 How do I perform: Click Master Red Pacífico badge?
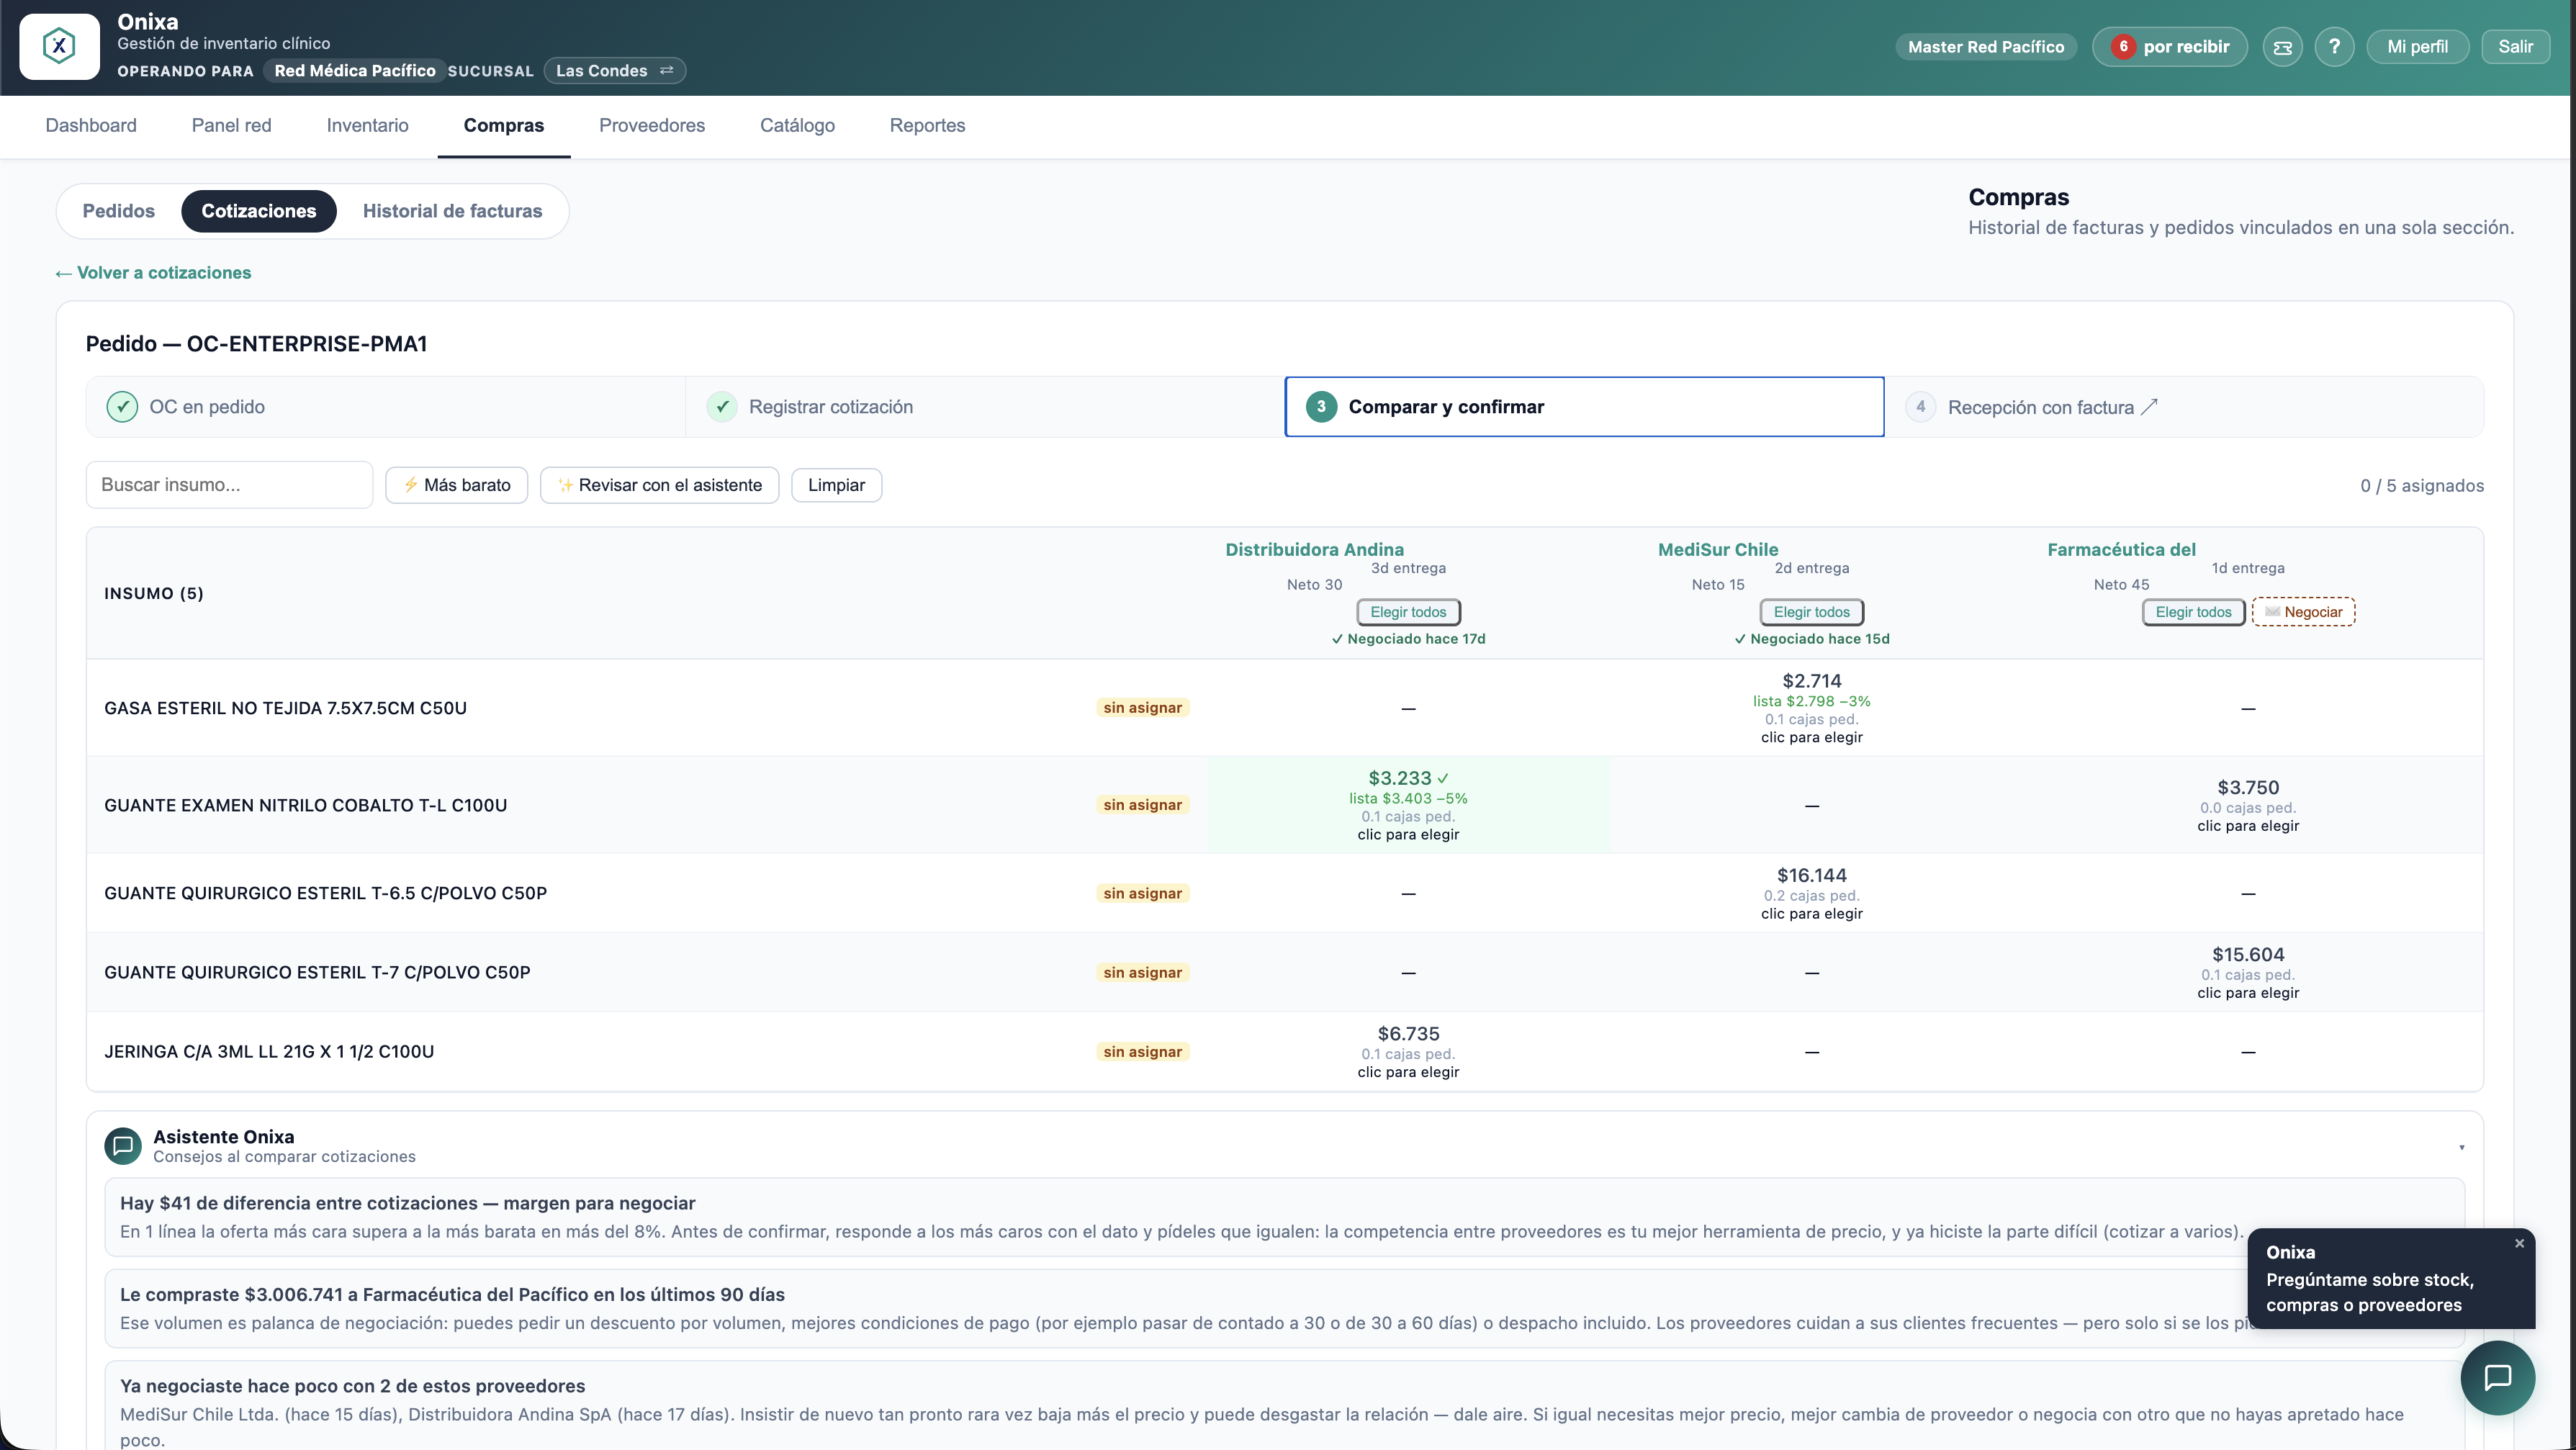tap(1985, 47)
